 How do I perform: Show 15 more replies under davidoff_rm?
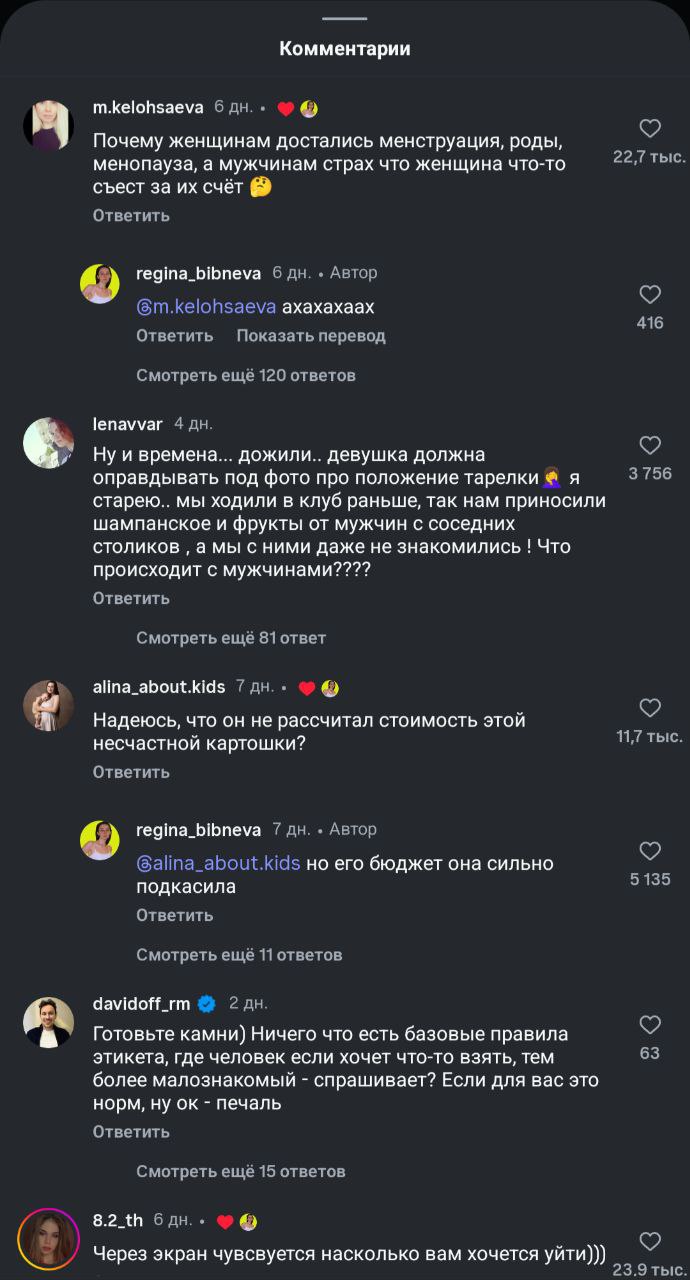coord(241,1171)
